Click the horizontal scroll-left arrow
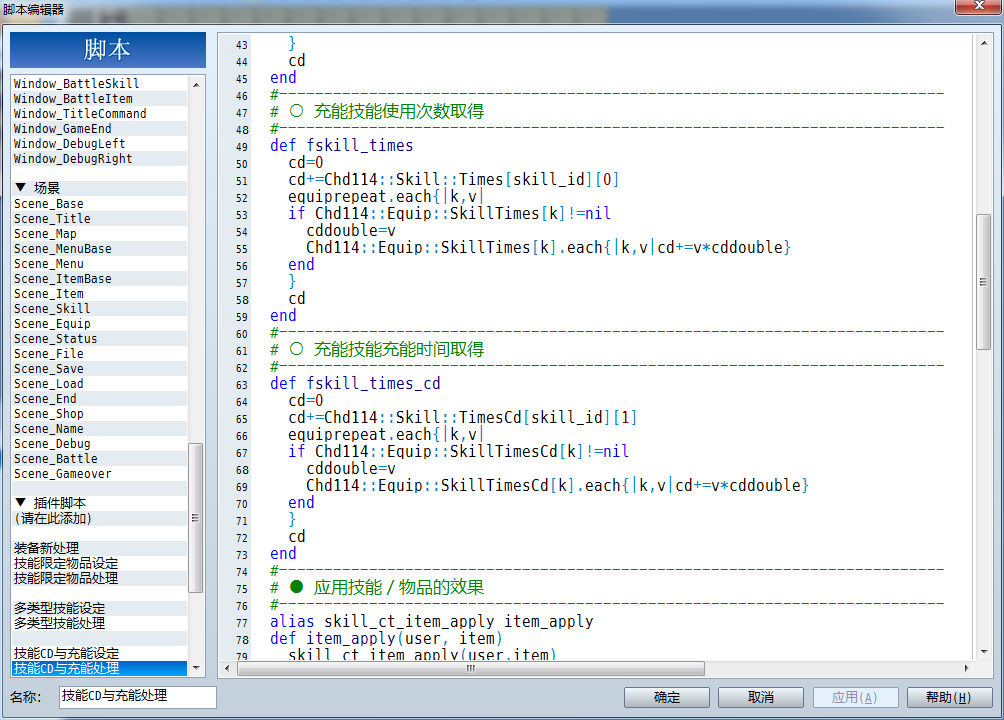 tap(227, 668)
